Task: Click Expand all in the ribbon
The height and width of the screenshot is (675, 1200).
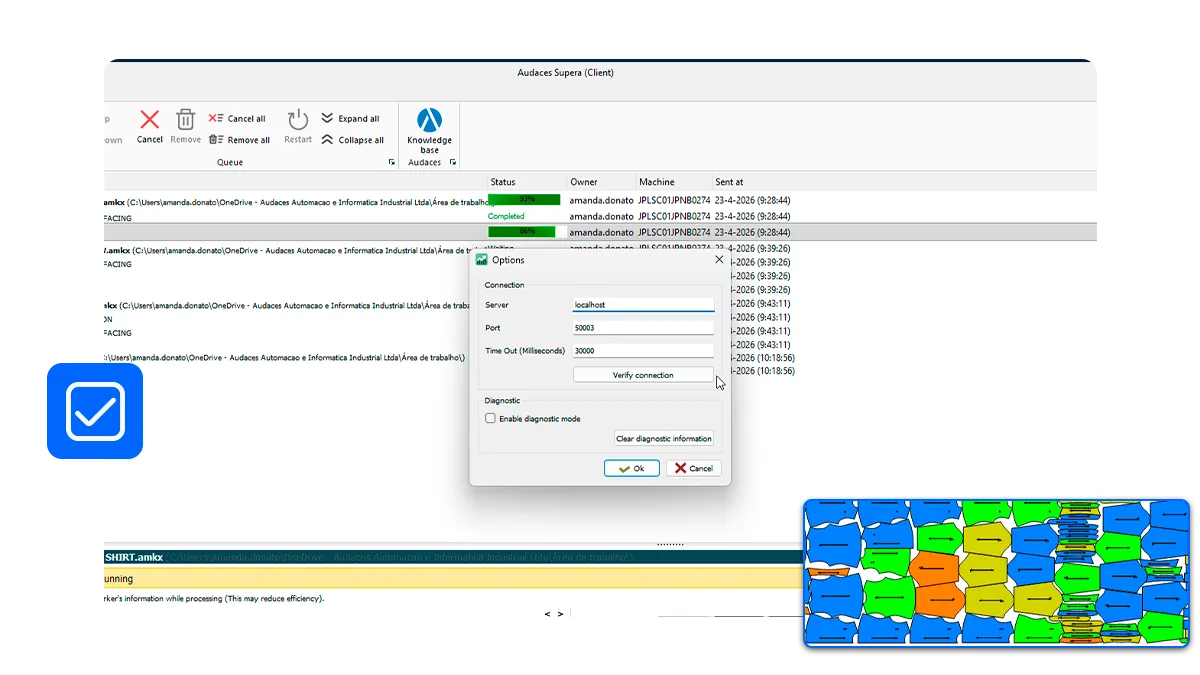Action: pos(350,118)
